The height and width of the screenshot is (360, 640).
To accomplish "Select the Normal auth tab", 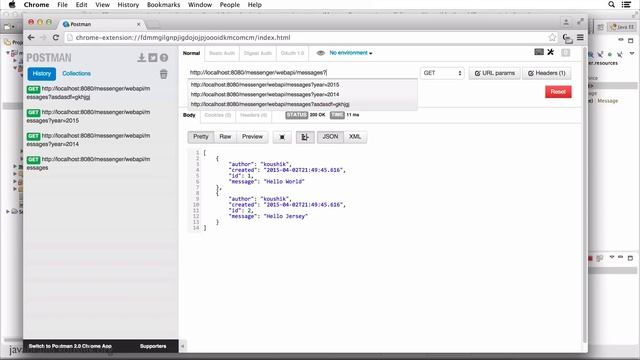I will [x=191, y=53].
